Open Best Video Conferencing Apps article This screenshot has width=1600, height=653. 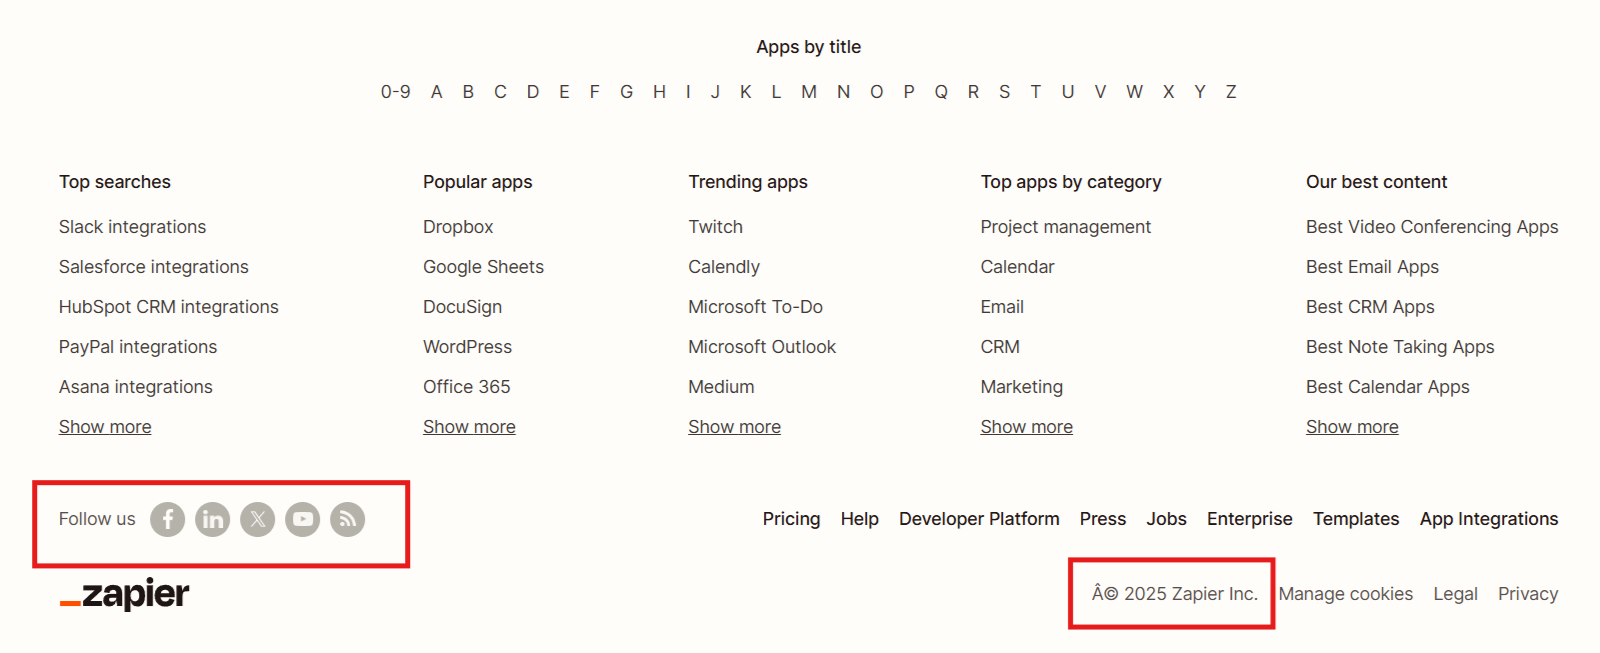coord(1432,227)
